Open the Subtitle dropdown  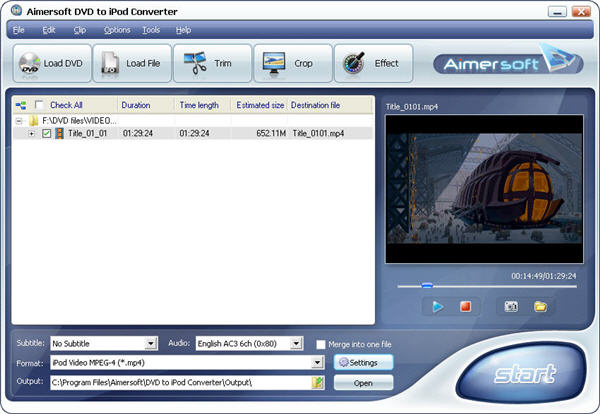(x=151, y=343)
